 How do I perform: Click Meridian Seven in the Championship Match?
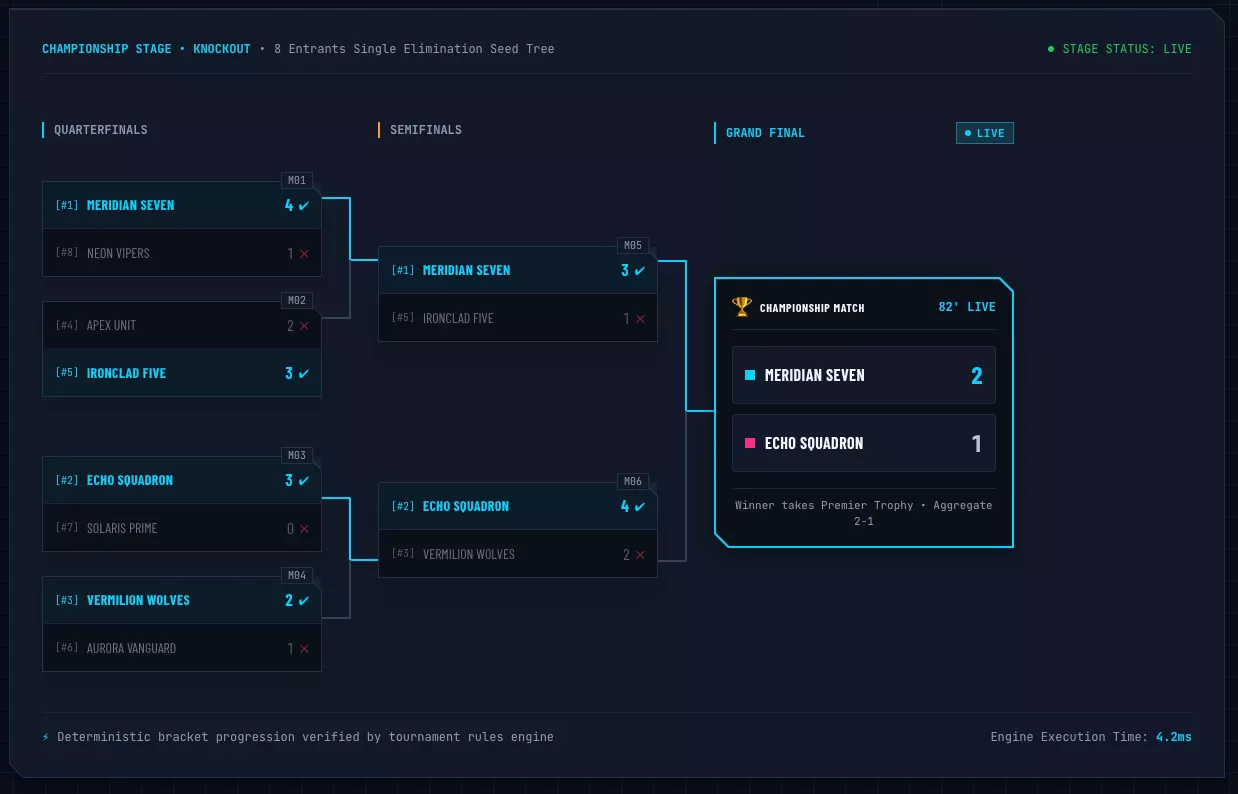click(864, 375)
